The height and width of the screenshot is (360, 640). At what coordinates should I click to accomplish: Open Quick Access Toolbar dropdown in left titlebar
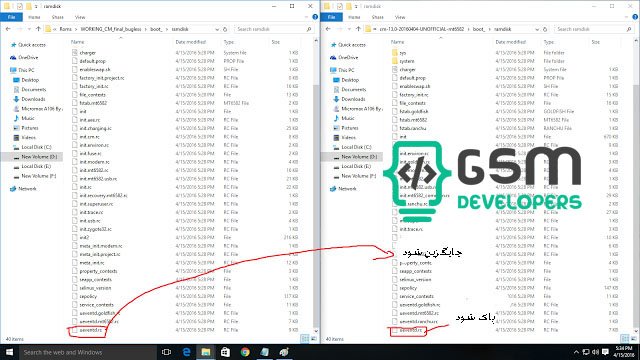pos(36,6)
